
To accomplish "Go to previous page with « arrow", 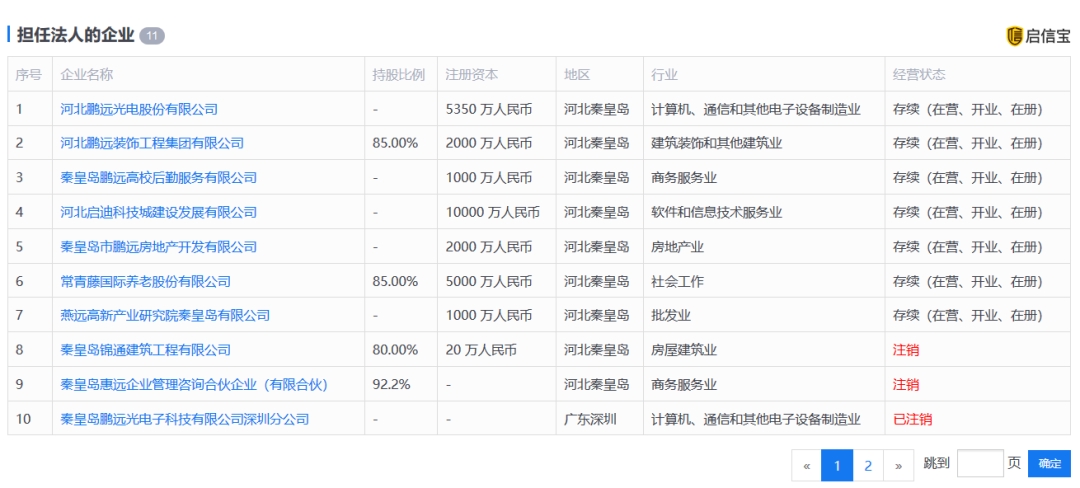I will point(807,465).
